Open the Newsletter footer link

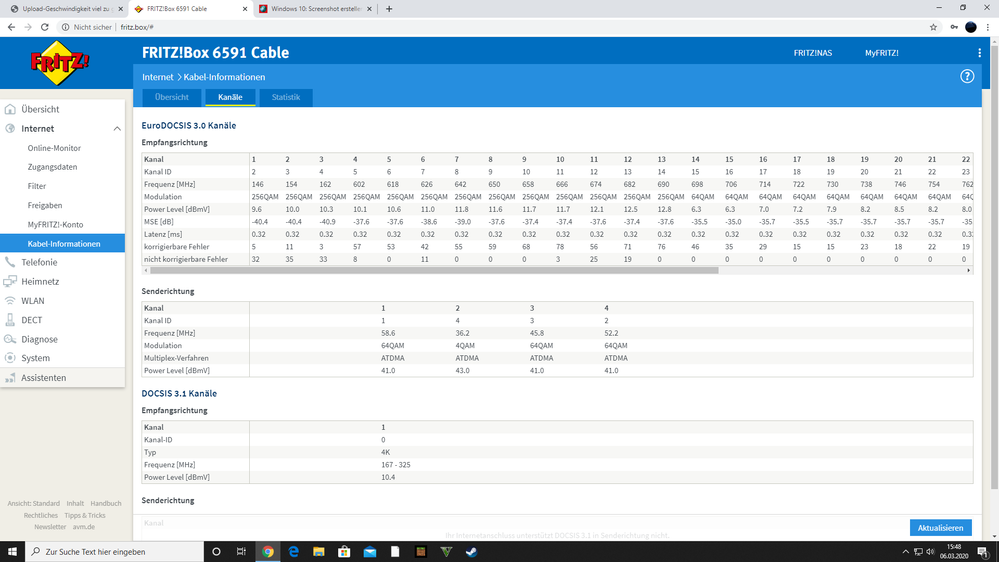click(50, 527)
